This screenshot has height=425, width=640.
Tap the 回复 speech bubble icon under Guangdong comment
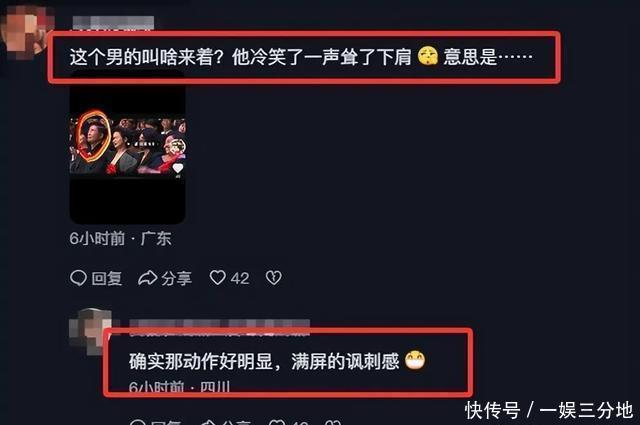[78, 278]
